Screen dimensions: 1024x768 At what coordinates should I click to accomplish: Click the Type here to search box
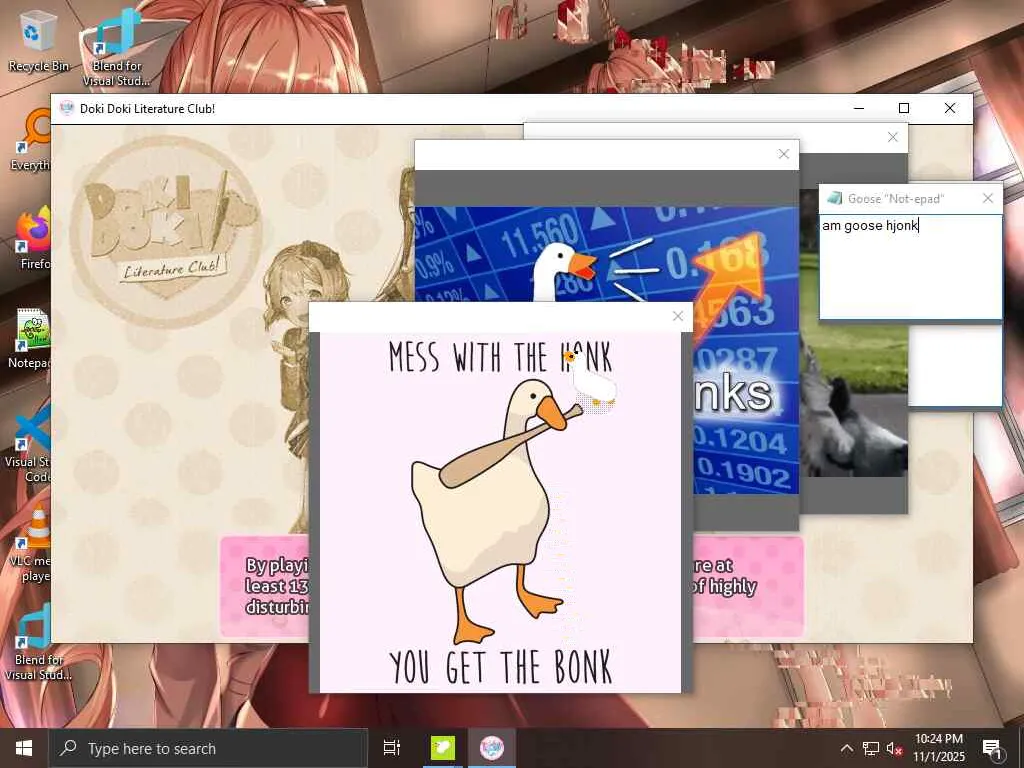[x=208, y=748]
